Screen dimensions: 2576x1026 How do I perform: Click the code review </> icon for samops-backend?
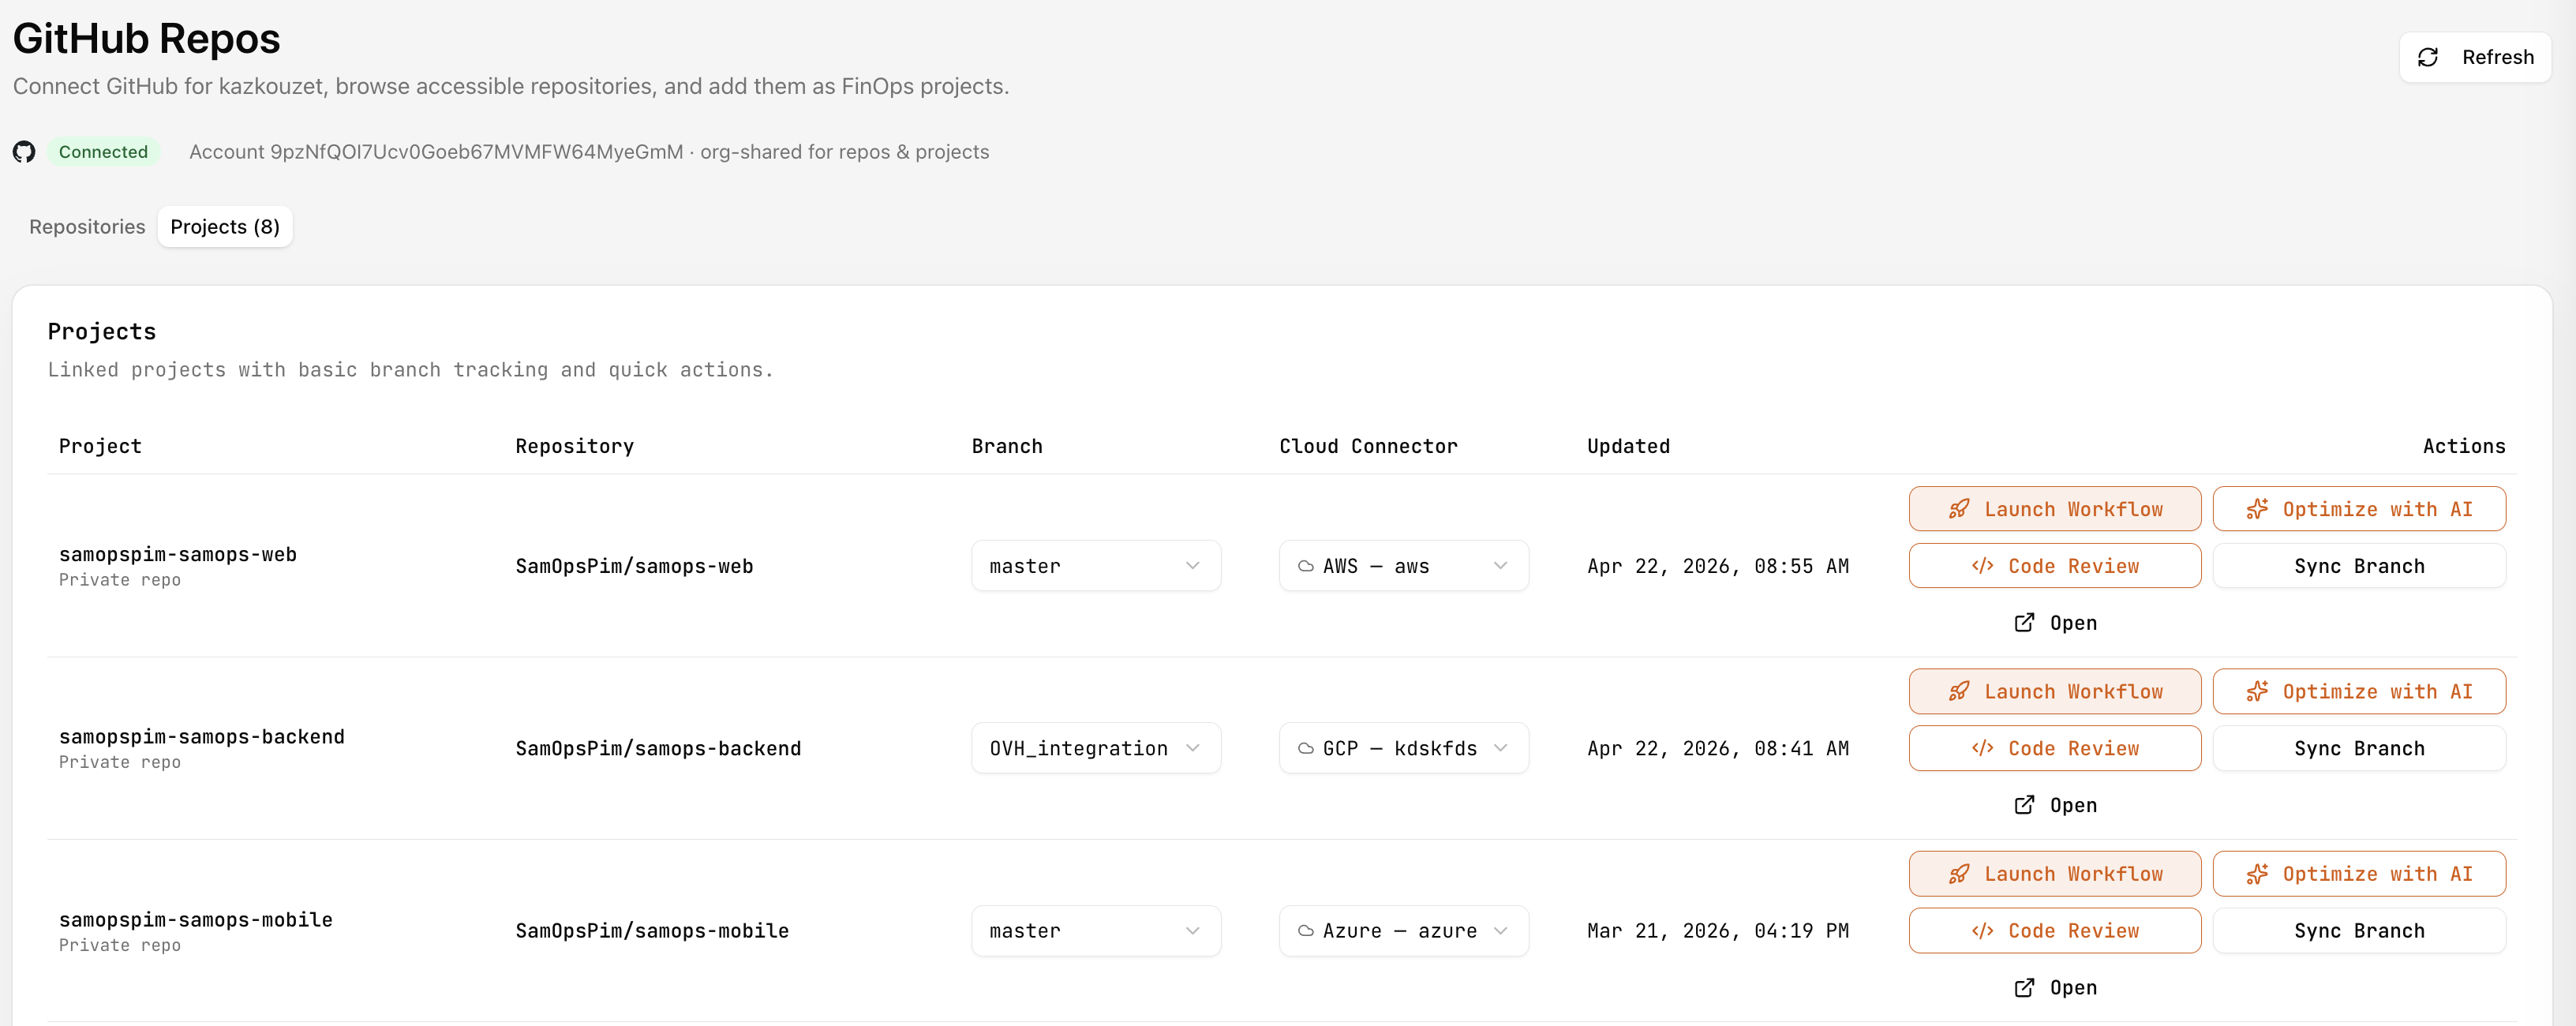[1984, 748]
